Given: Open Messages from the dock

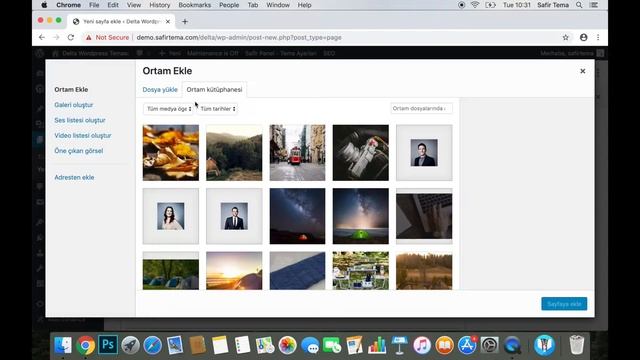Looking at the screenshot, I should [x=310, y=345].
